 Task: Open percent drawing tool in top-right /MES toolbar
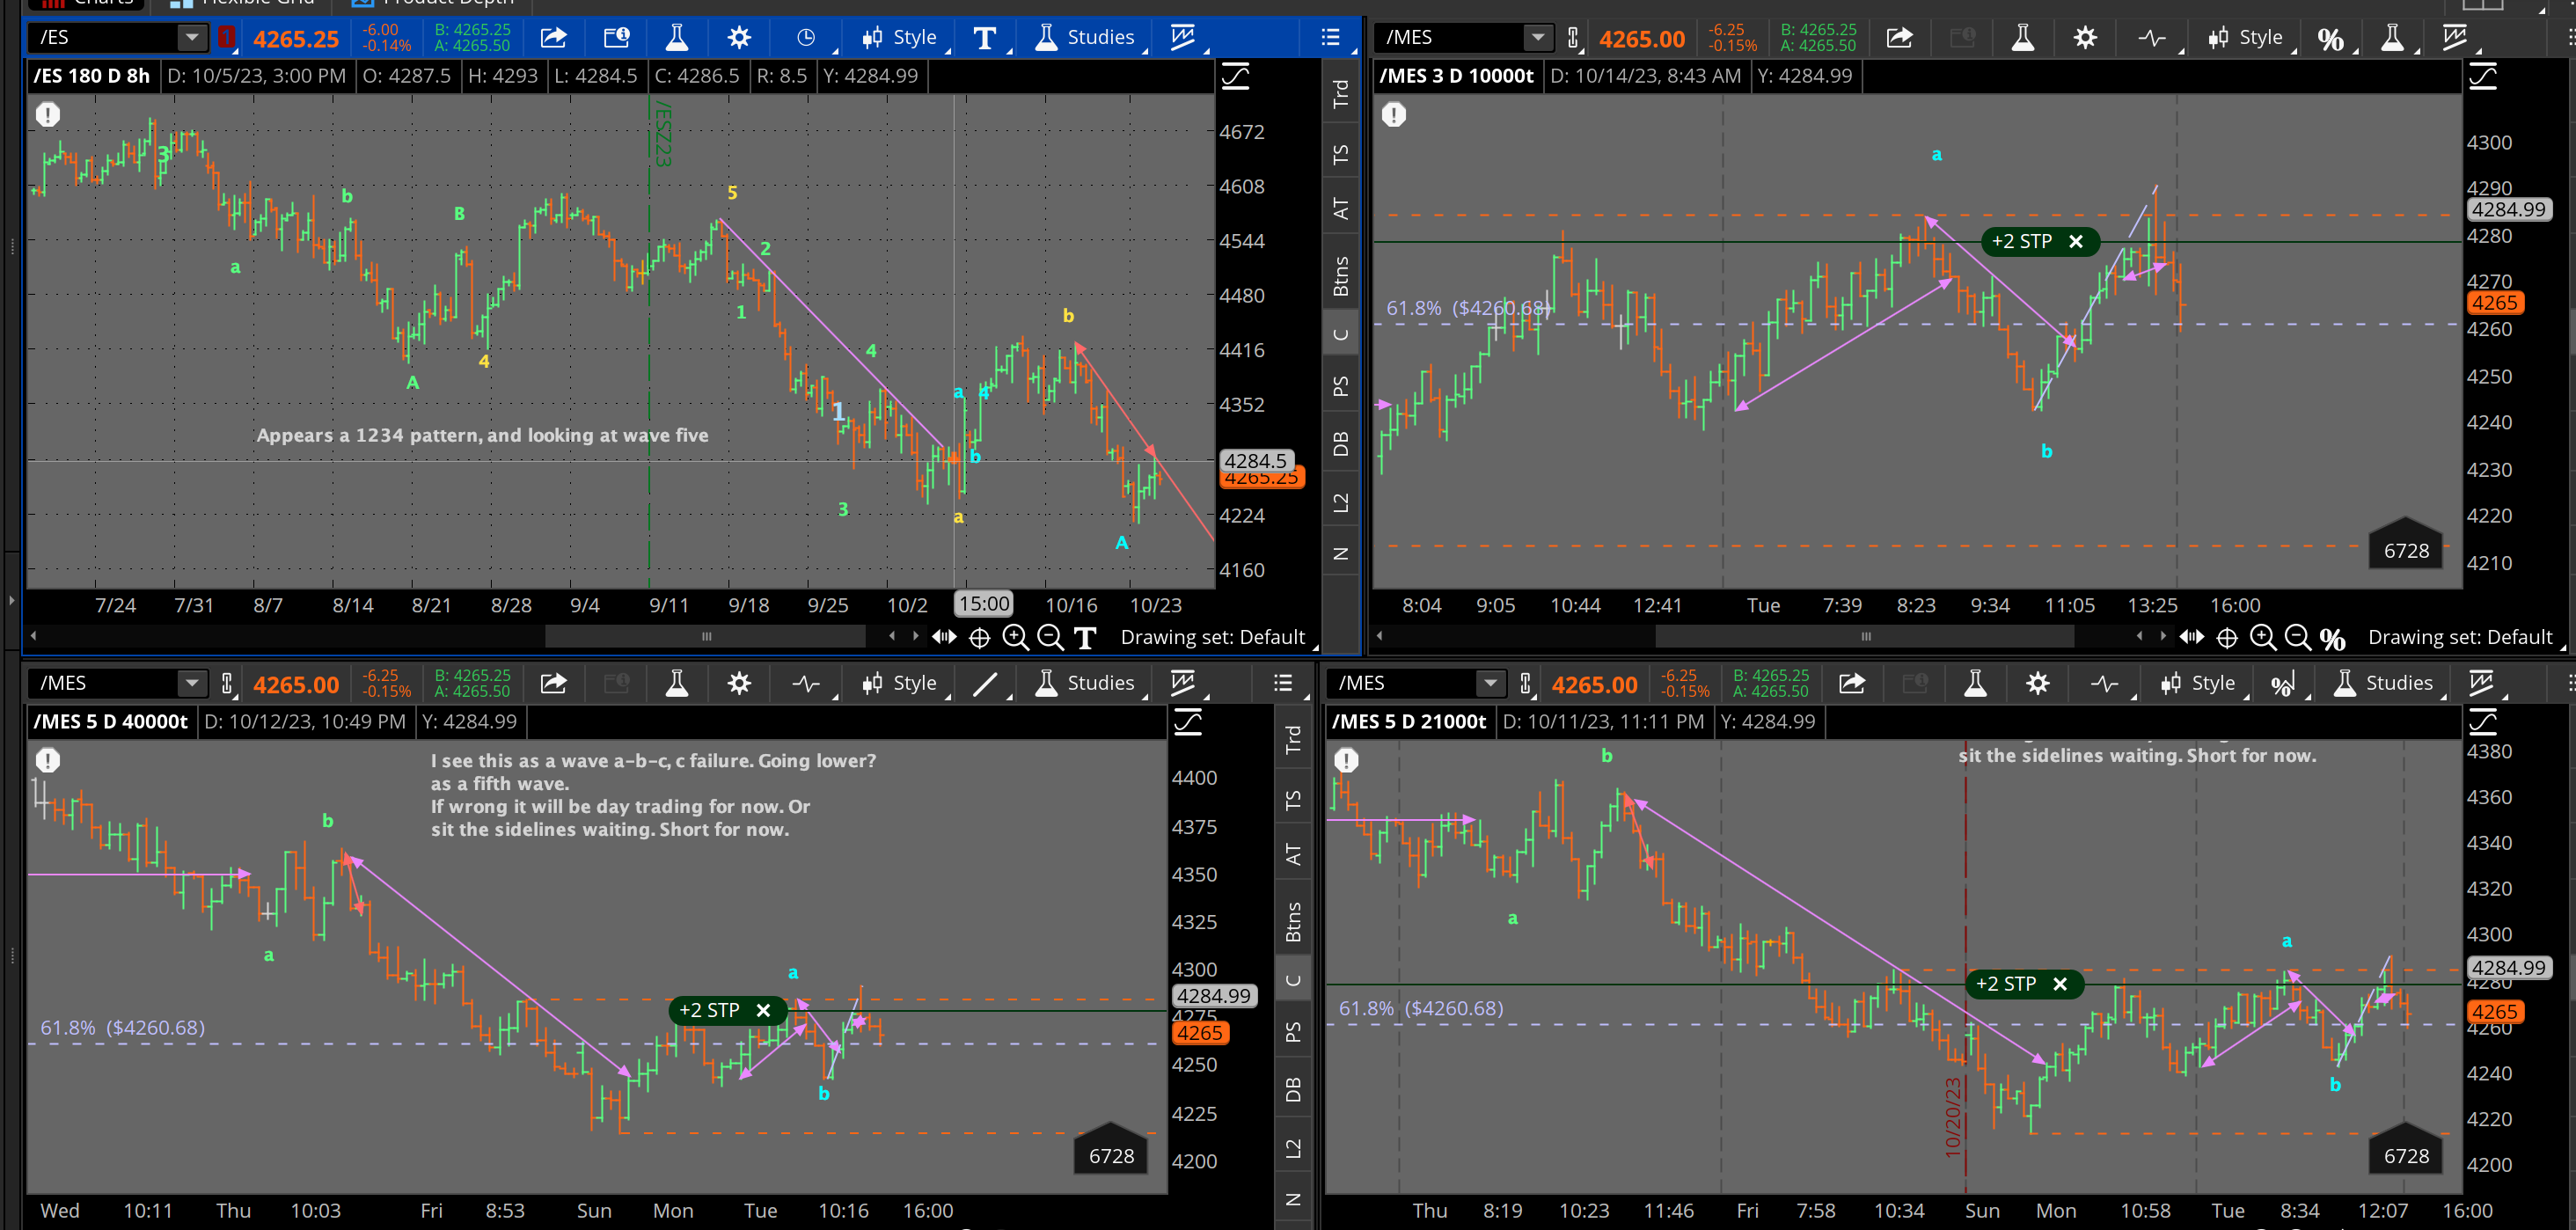[2331, 38]
